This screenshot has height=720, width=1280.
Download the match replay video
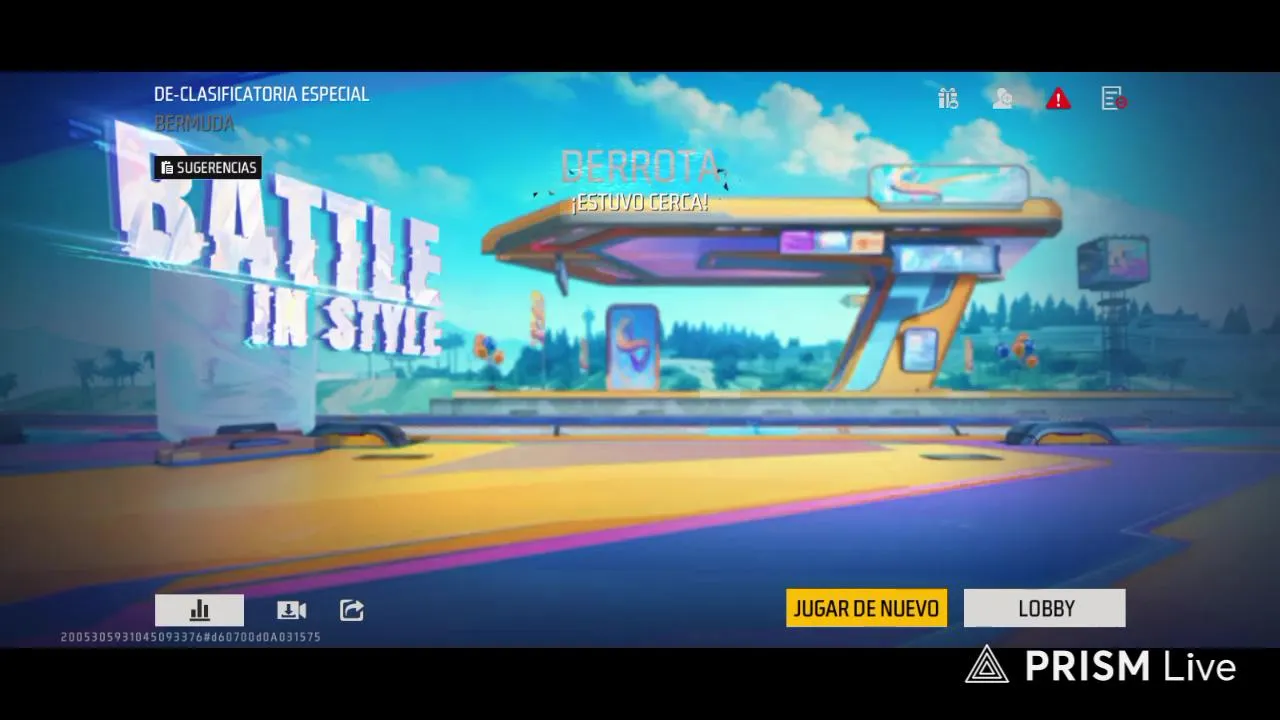point(291,610)
